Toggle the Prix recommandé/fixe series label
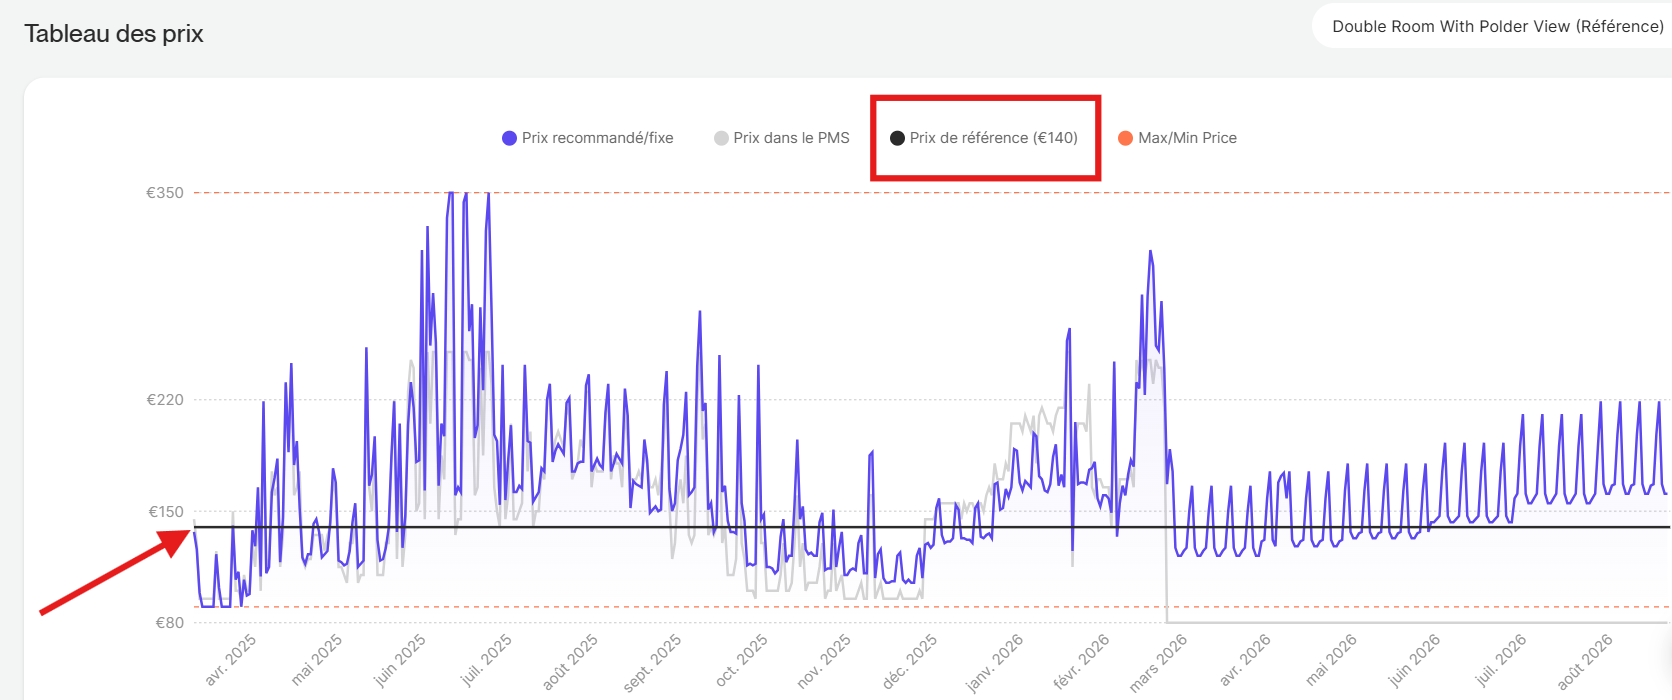The width and height of the screenshot is (1672, 700). coord(597,138)
